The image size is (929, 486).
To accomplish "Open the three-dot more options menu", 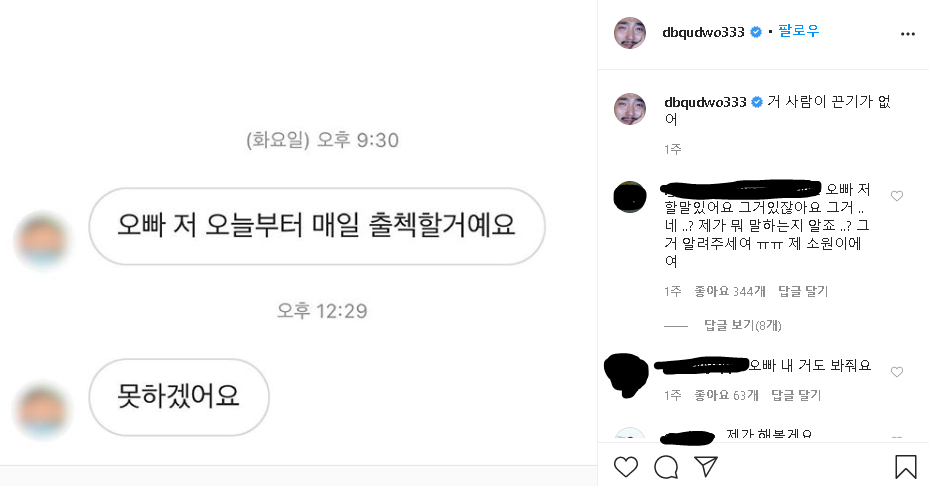I will pyautogui.click(x=908, y=34).
